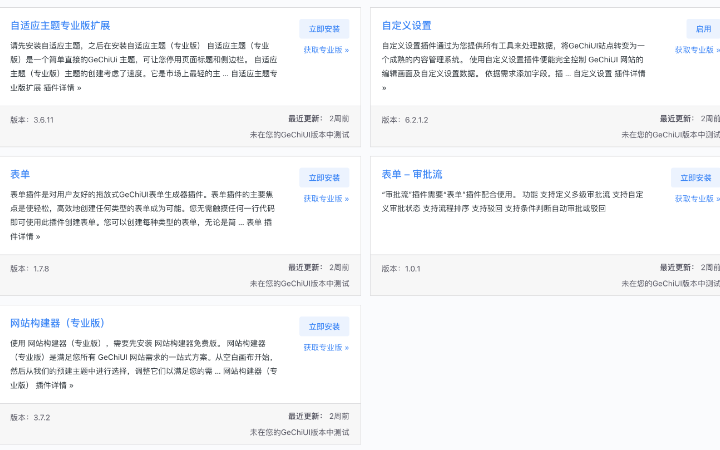Open the 表单 plugin title link
This screenshot has width=720, height=450.
(x=20, y=174)
